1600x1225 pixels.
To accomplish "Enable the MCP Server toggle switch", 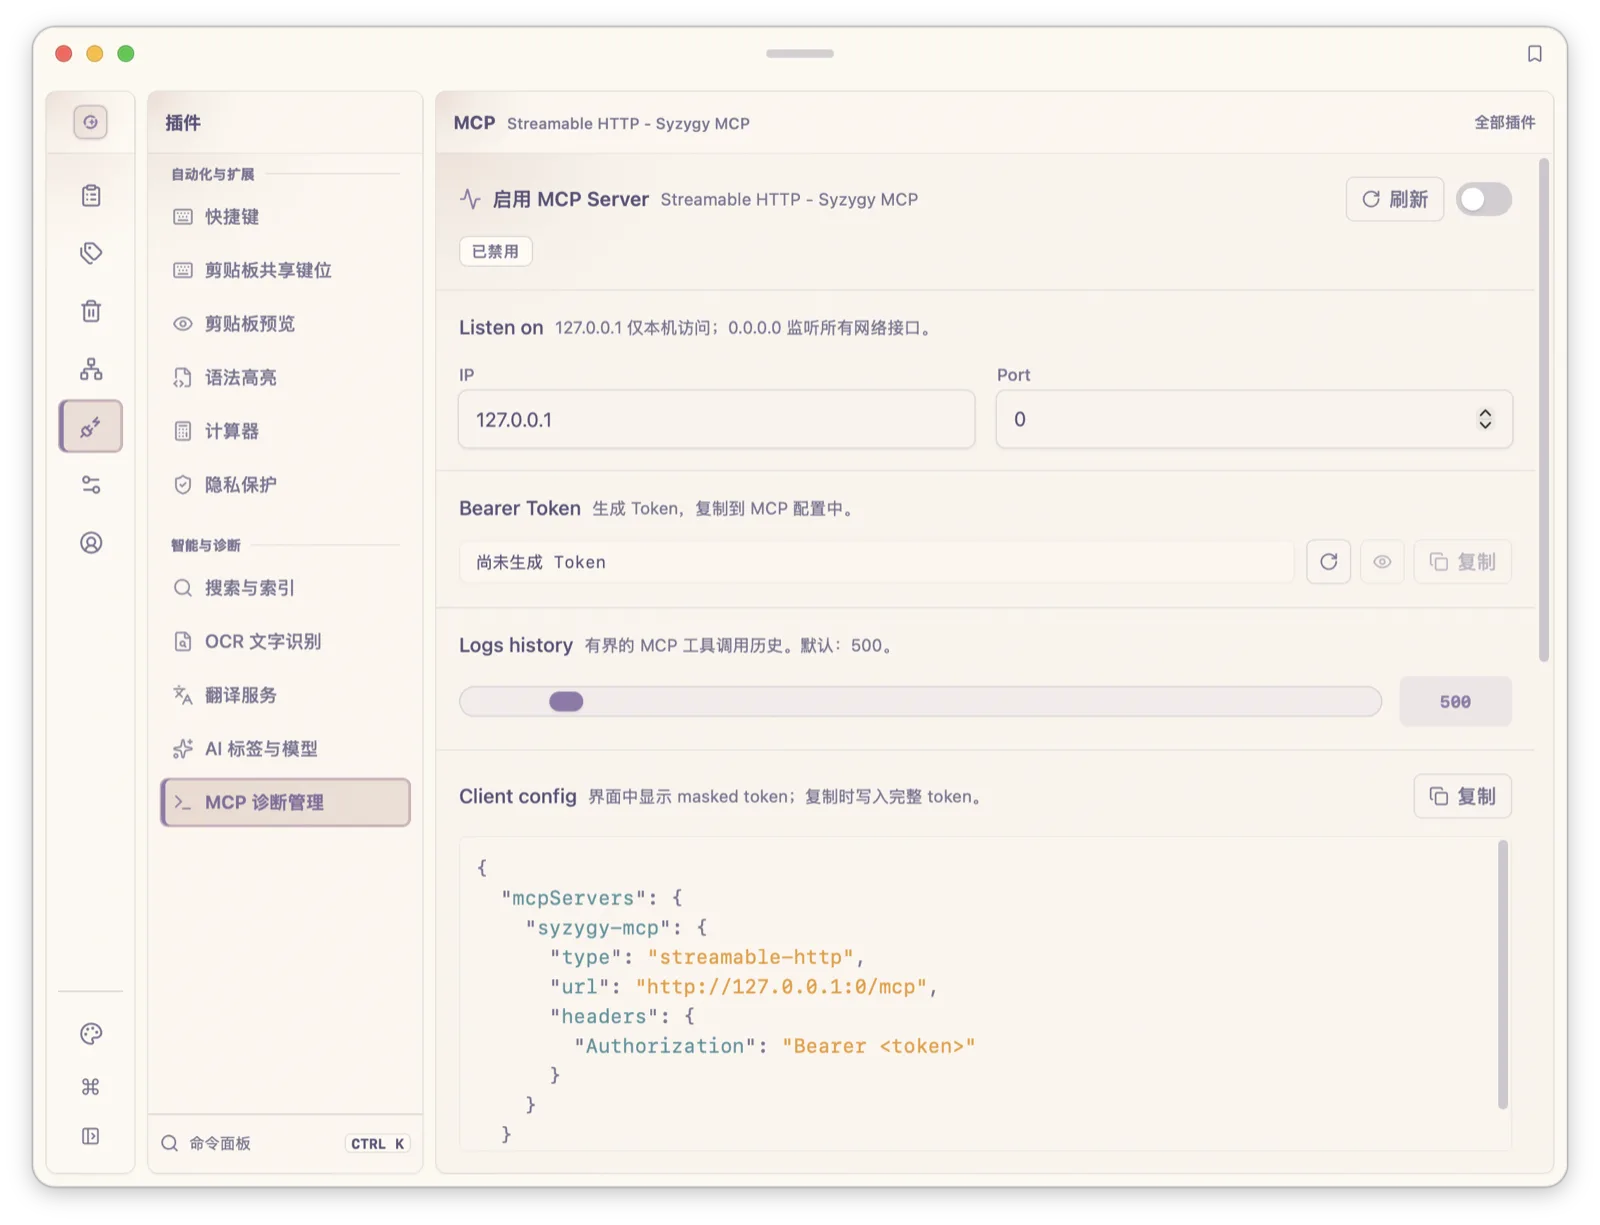I will pyautogui.click(x=1484, y=199).
